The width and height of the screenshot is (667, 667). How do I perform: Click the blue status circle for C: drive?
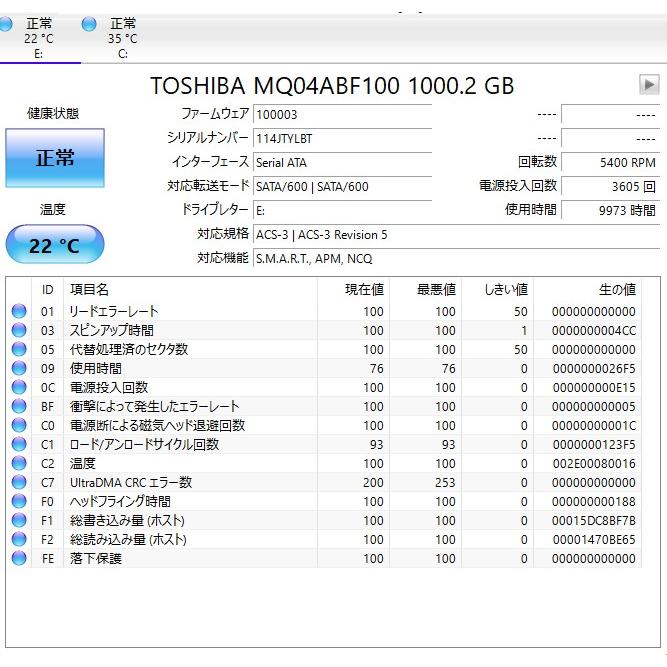tap(89, 24)
